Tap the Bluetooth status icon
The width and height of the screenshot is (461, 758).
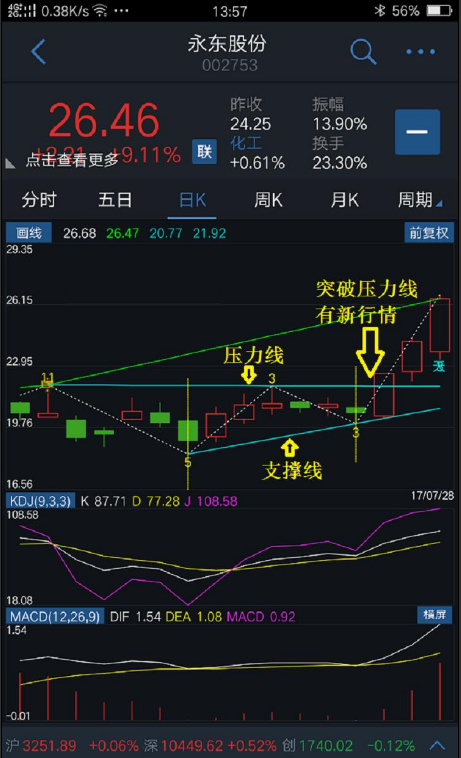click(380, 10)
